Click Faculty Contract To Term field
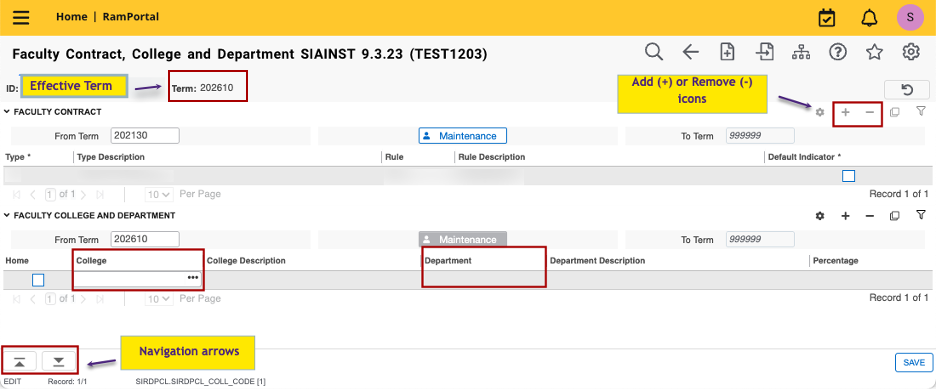Viewport: 936px width, 392px height. coord(760,135)
